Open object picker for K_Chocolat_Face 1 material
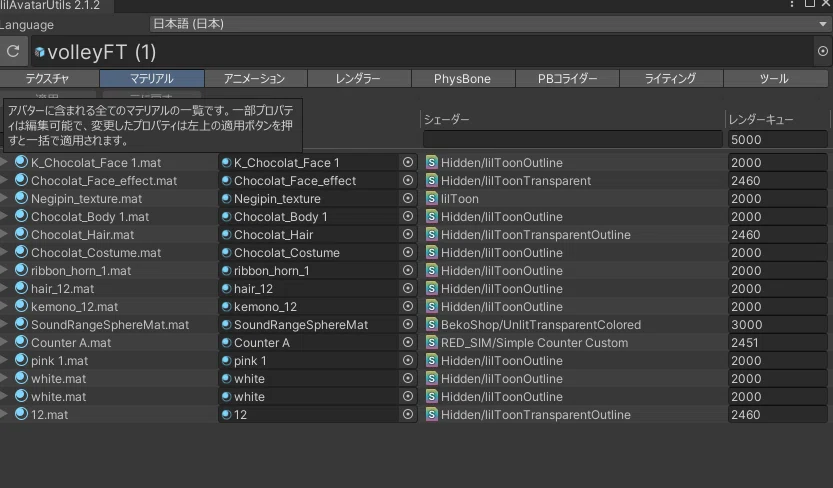This screenshot has width=833, height=488. [x=407, y=162]
